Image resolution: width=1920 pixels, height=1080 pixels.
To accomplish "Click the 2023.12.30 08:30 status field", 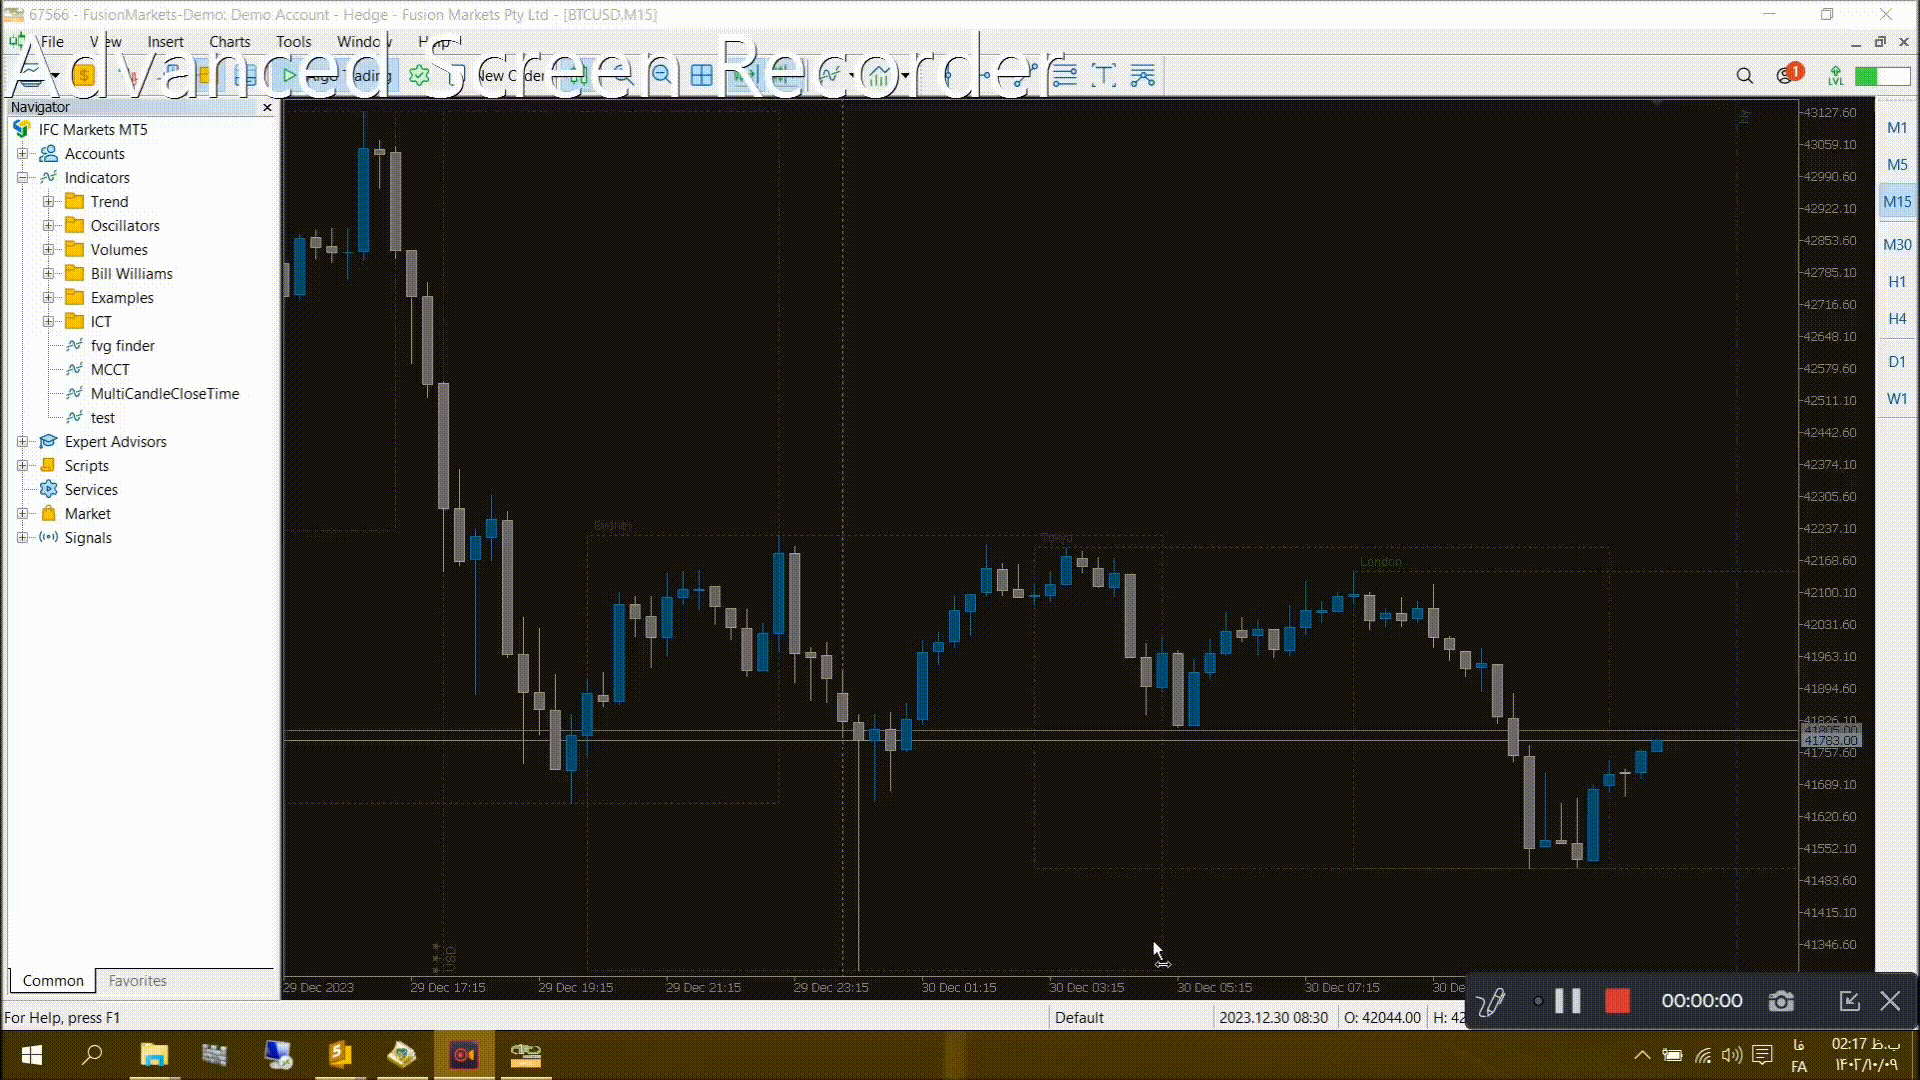I will point(1273,1018).
